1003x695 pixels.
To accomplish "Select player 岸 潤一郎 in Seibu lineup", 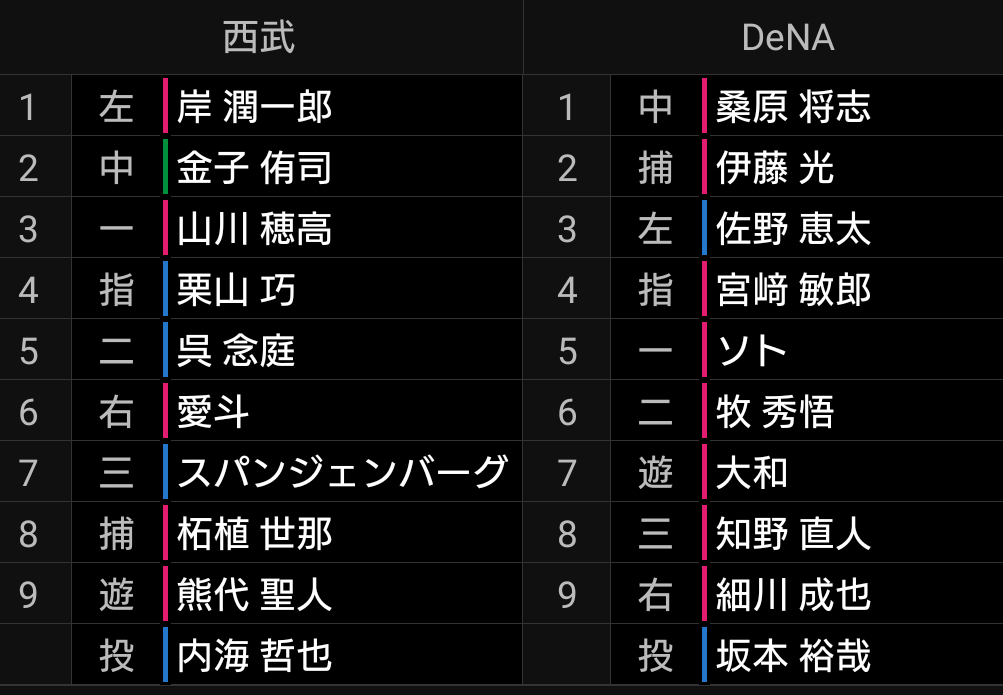I will pos(254,106).
